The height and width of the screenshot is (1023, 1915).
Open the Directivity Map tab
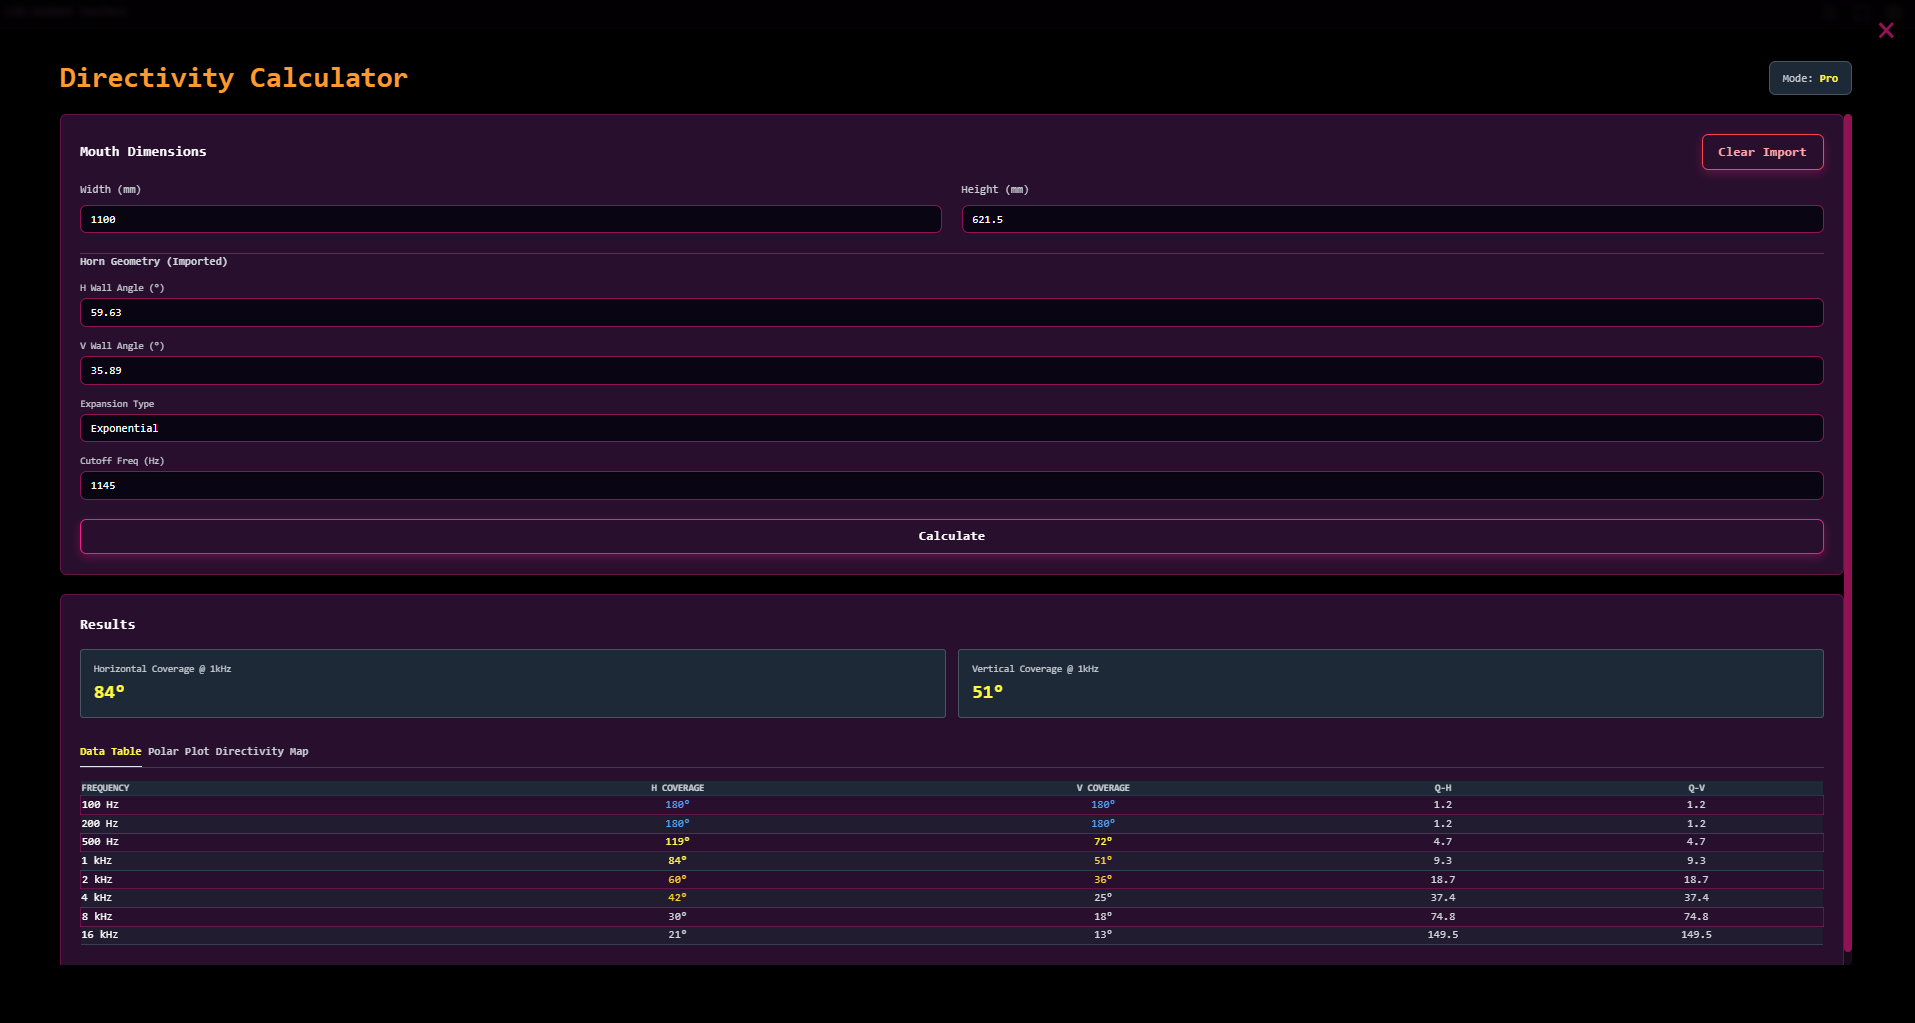[x=262, y=752]
